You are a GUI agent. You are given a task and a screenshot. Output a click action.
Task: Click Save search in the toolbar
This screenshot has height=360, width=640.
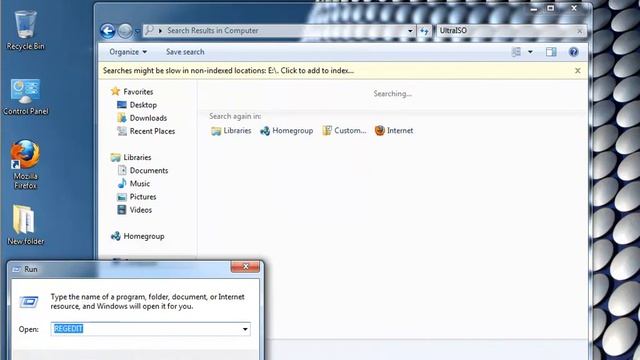pyautogui.click(x=185, y=52)
